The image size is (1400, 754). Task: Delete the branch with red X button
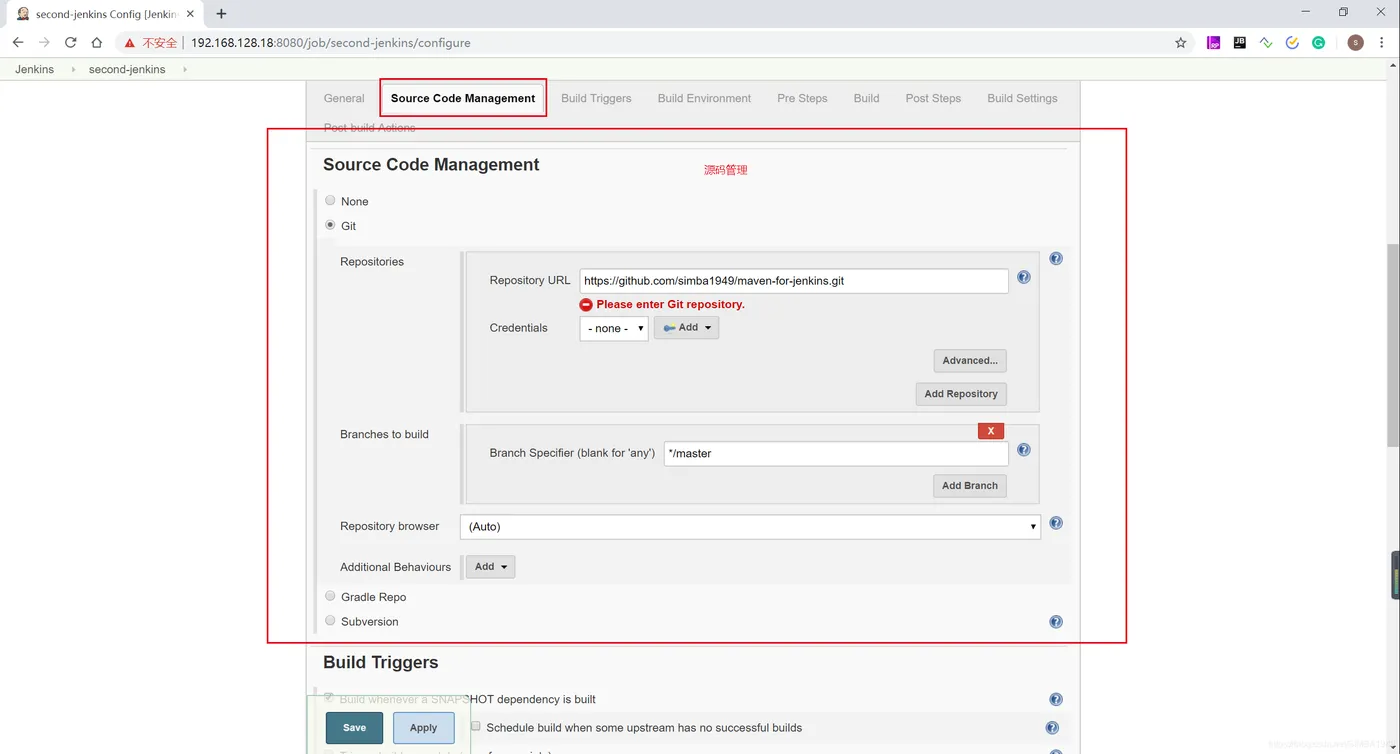991,431
